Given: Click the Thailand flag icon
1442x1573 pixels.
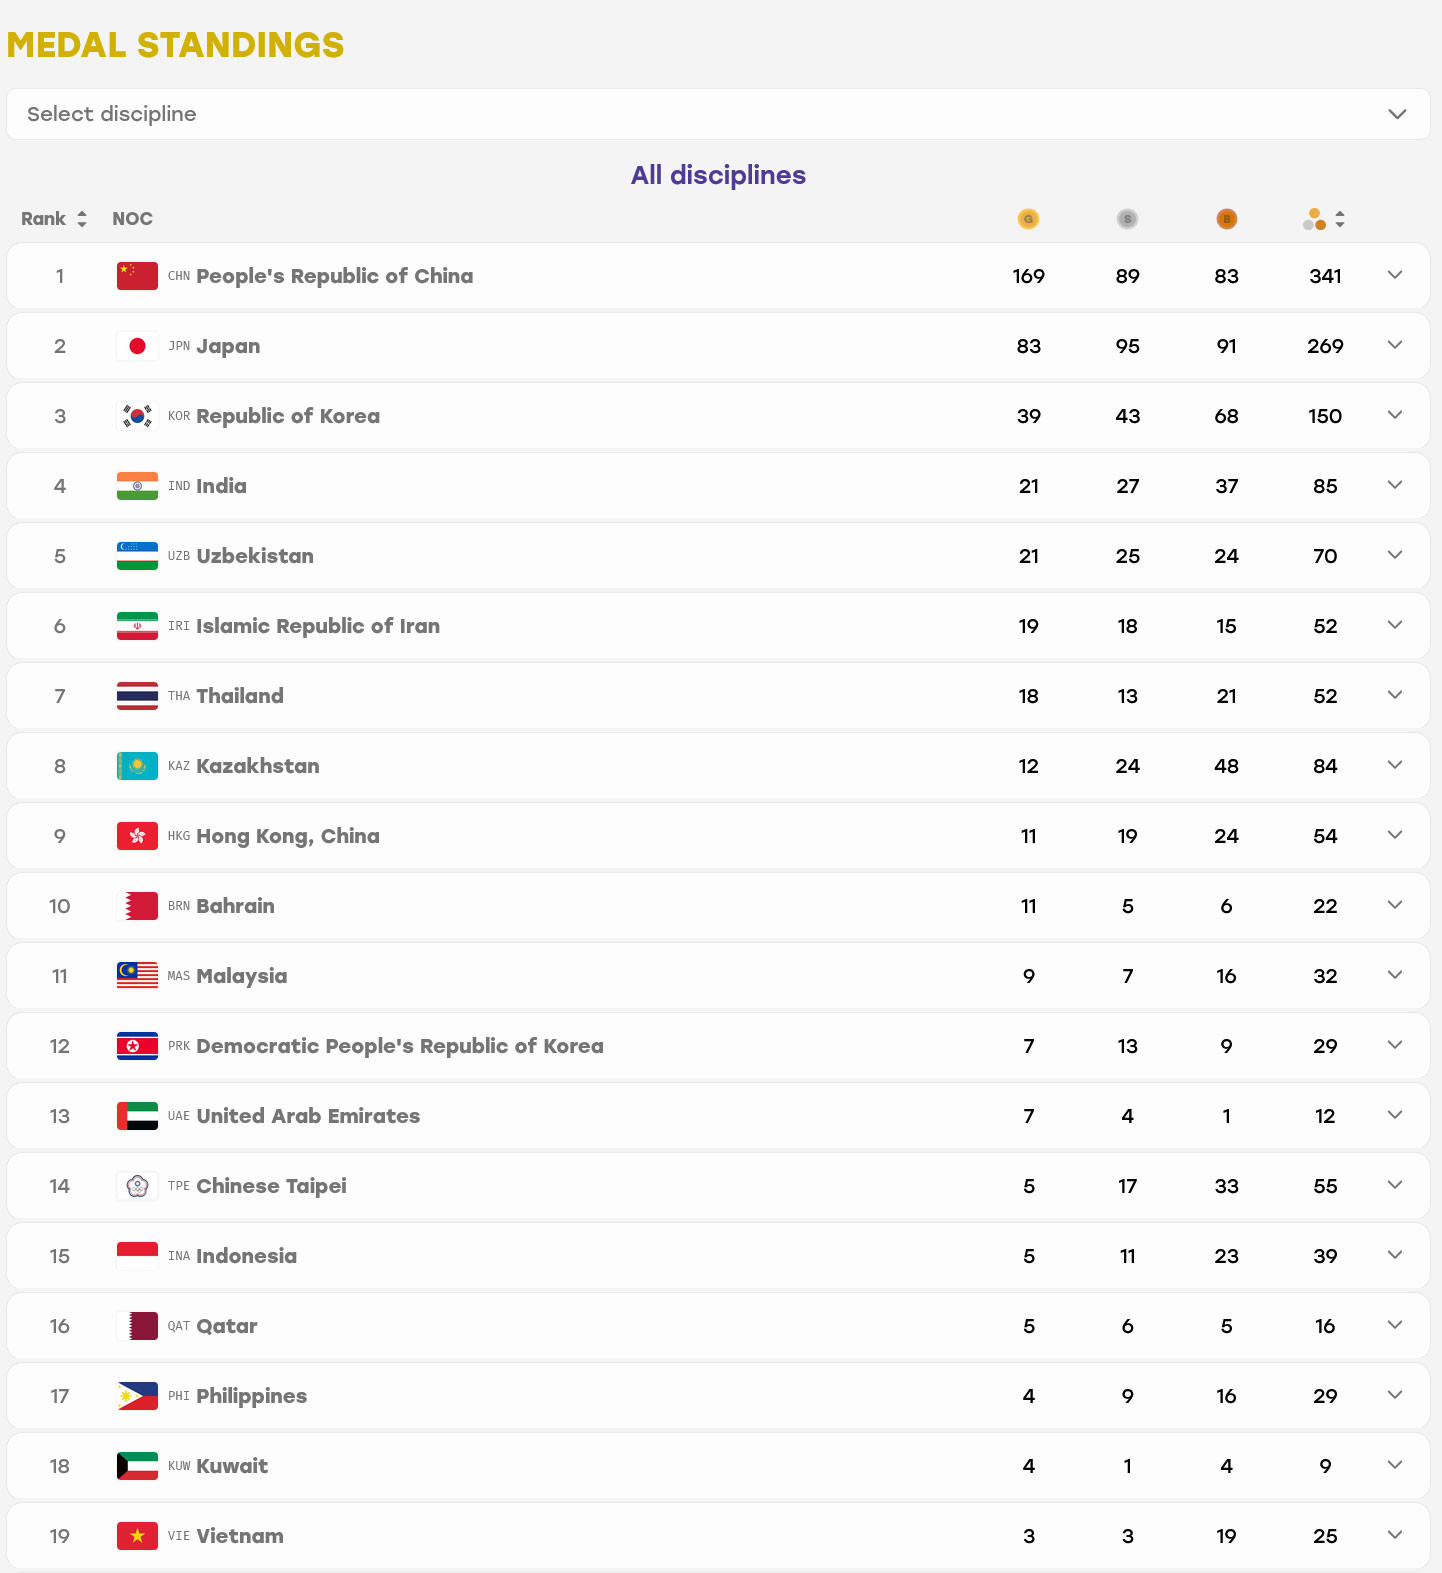Looking at the screenshot, I should click(137, 696).
